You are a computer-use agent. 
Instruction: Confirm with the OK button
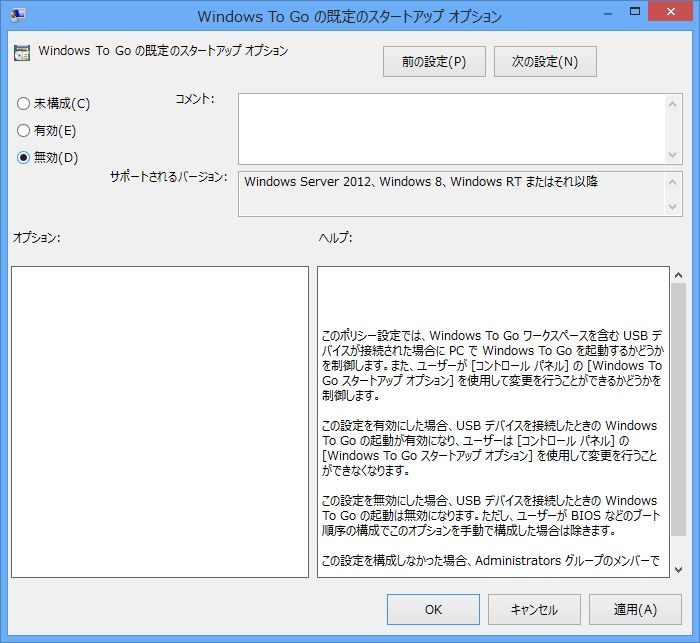(x=433, y=610)
